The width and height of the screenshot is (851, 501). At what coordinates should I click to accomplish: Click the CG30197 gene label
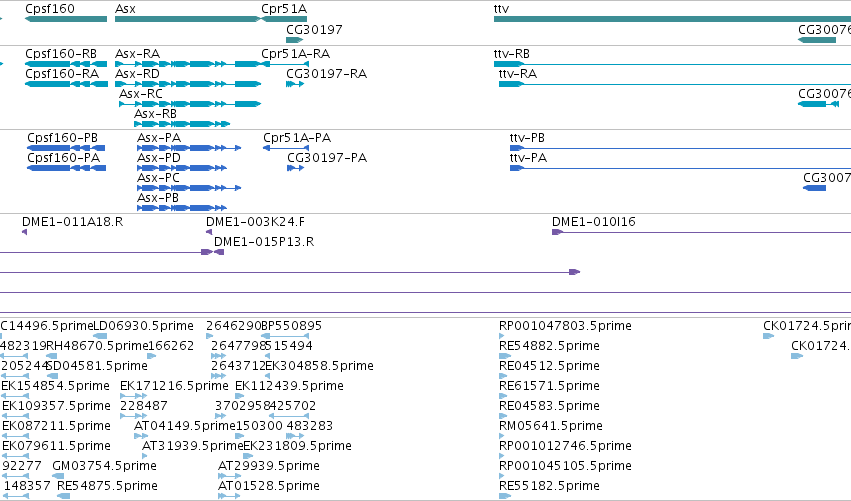pos(314,29)
